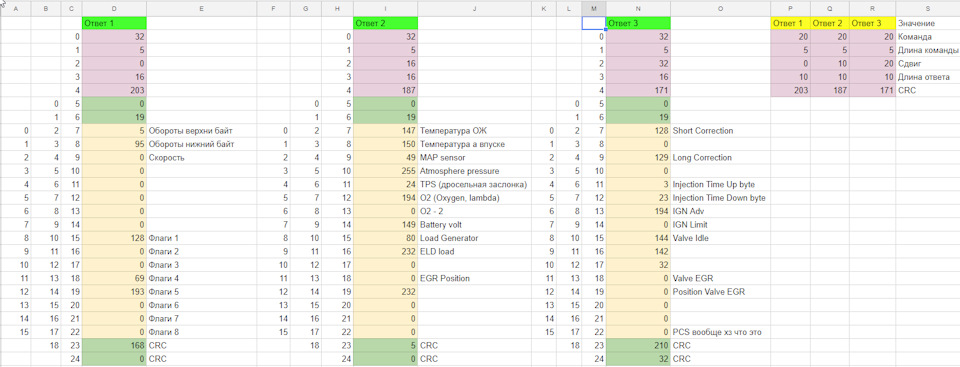Select the "Battery volt" cell
Image resolution: width=960 pixels, height=367 pixels.
475,225
